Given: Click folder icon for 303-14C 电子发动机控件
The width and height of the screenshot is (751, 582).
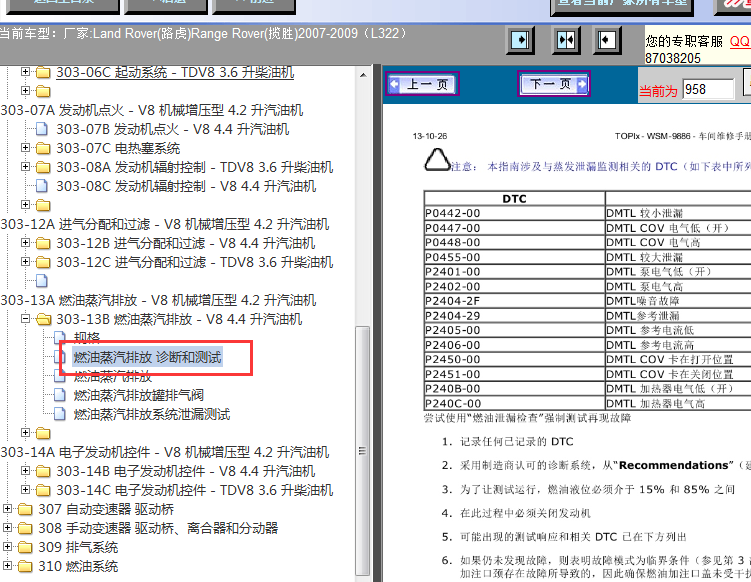Looking at the screenshot, I should coord(43,490).
